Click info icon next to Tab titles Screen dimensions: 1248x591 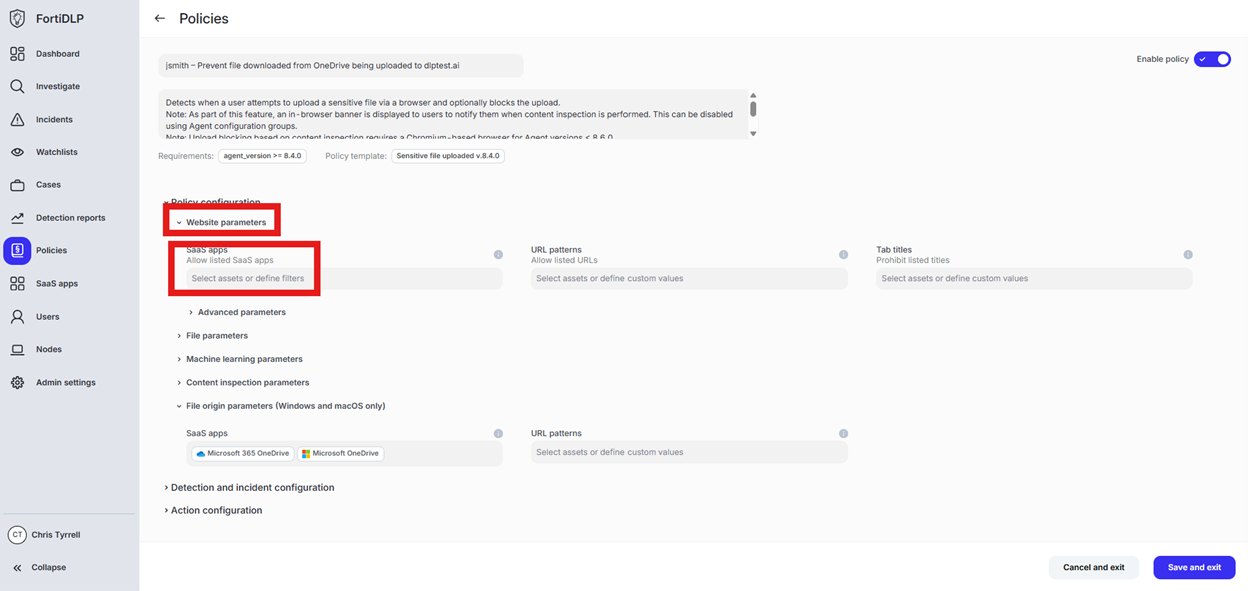pyautogui.click(x=1188, y=255)
